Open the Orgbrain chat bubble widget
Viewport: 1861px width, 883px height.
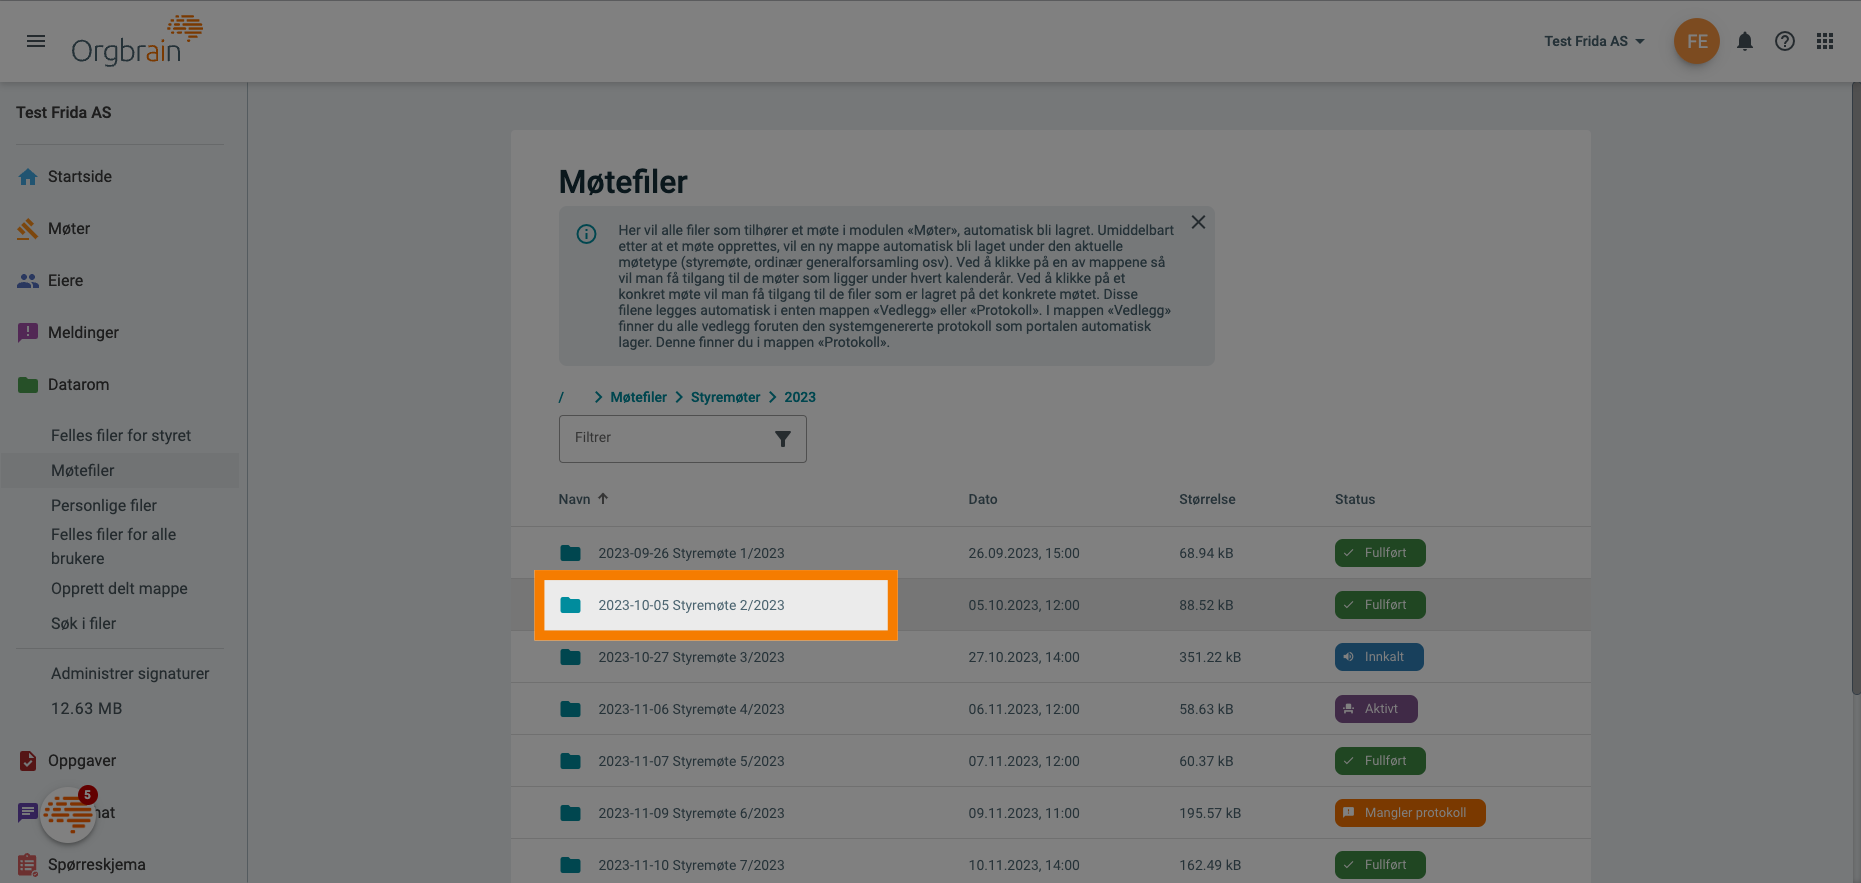(68, 815)
